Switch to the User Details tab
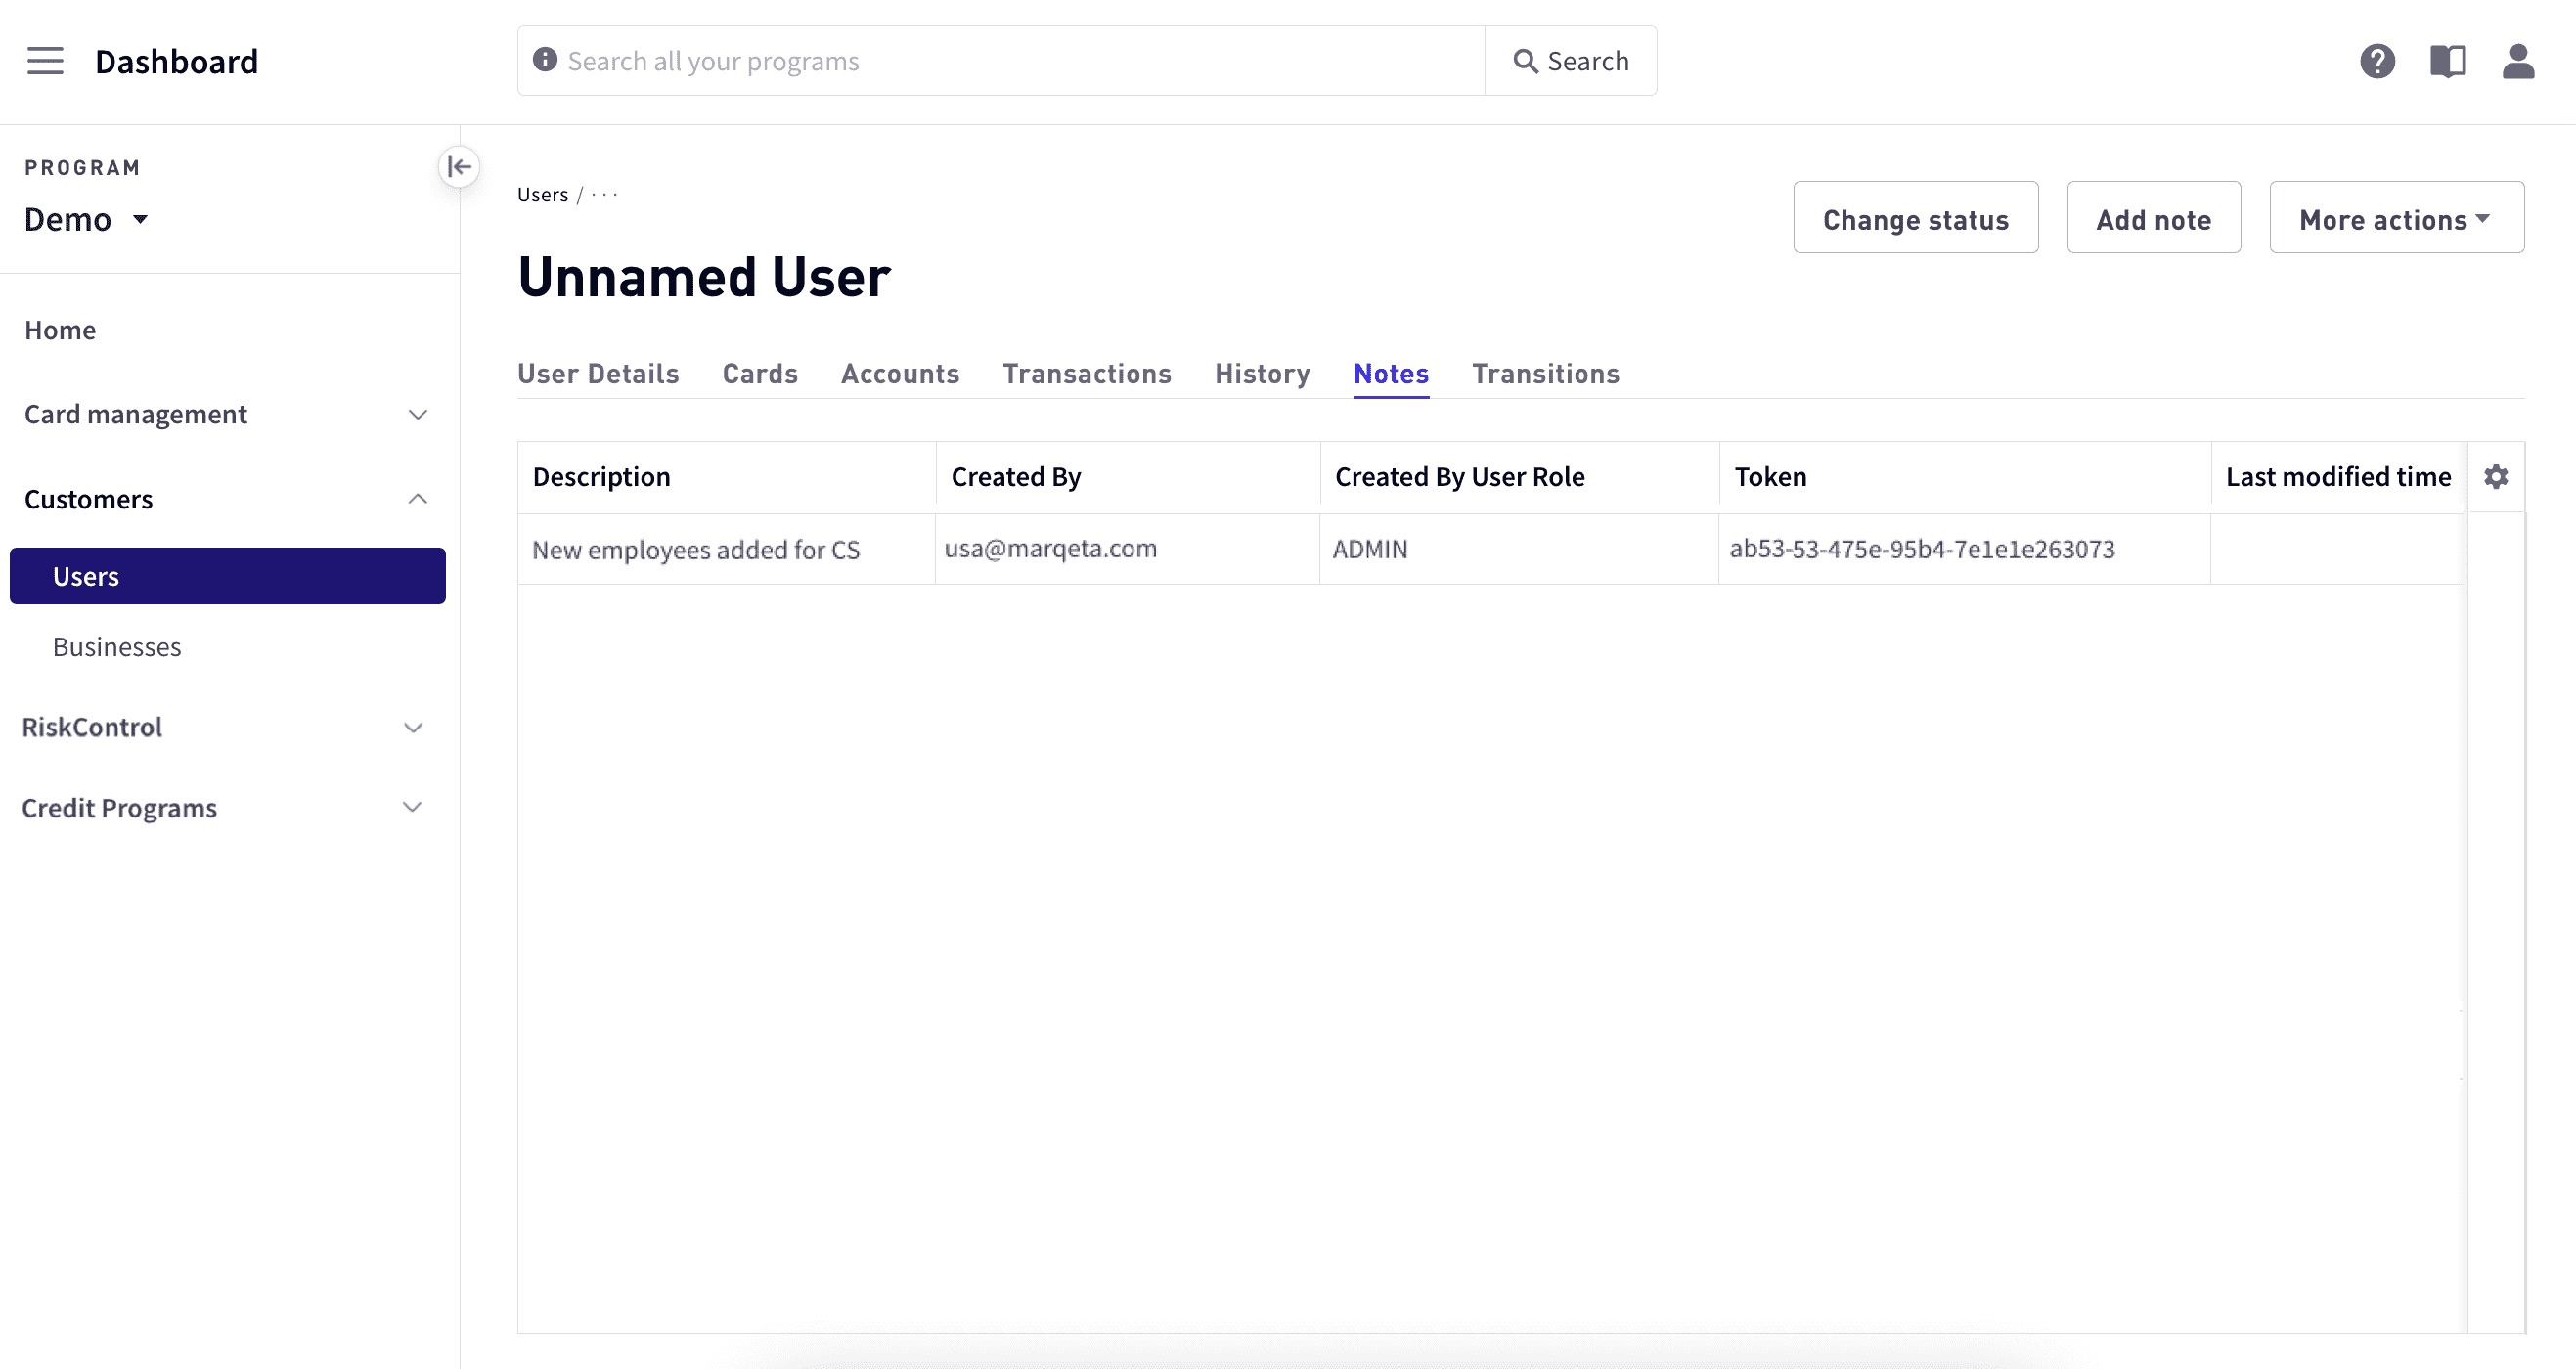The height and width of the screenshot is (1369, 2576). tap(598, 374)
